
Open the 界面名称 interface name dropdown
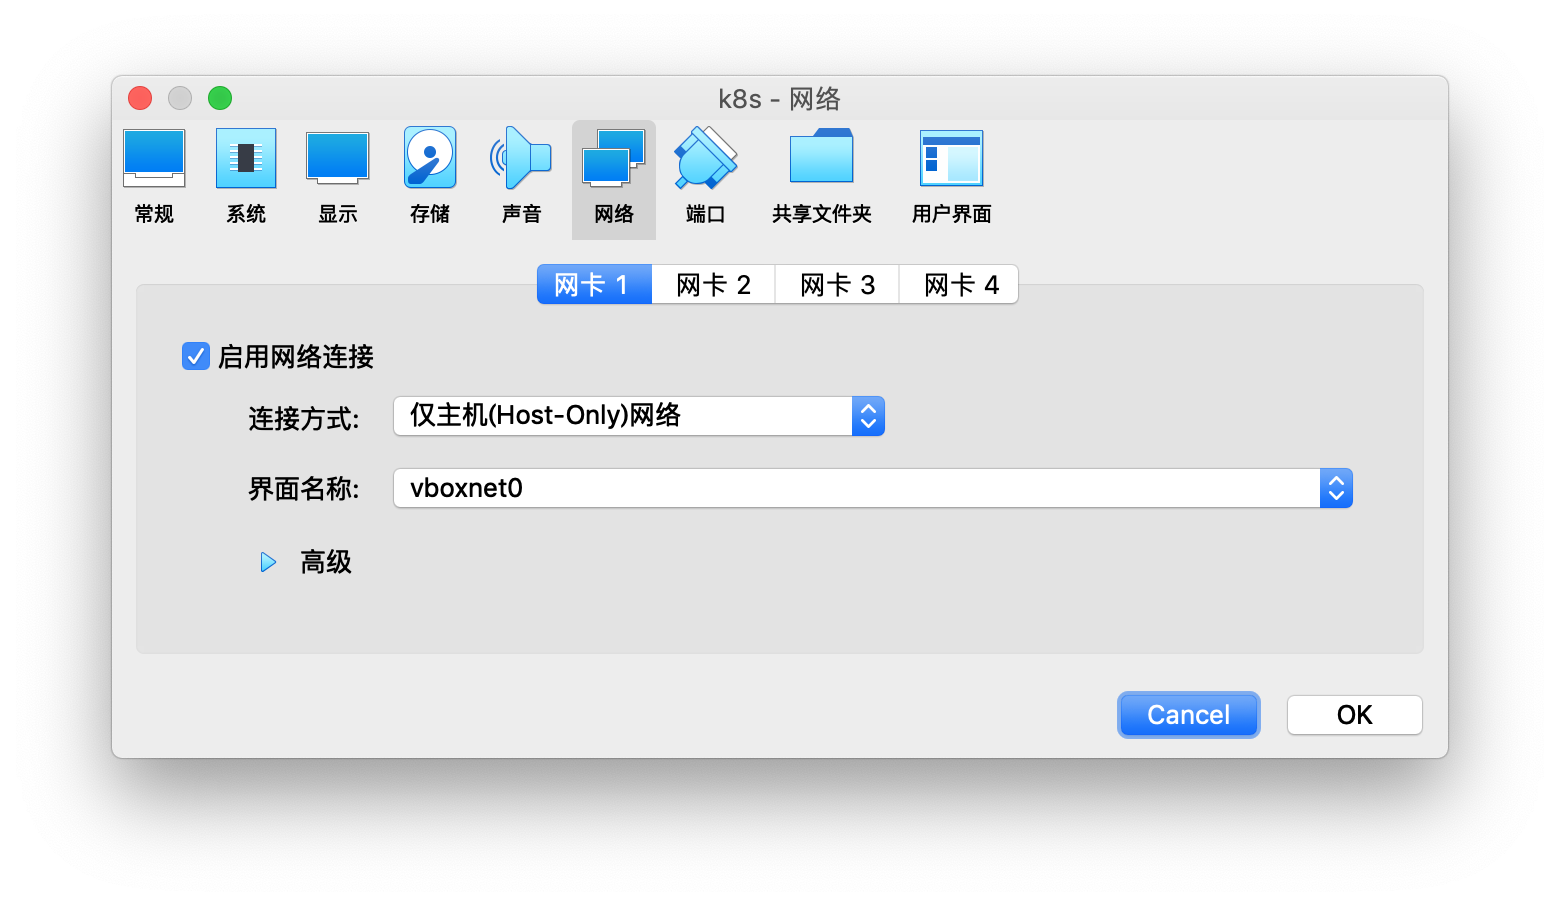point(1335,488)
